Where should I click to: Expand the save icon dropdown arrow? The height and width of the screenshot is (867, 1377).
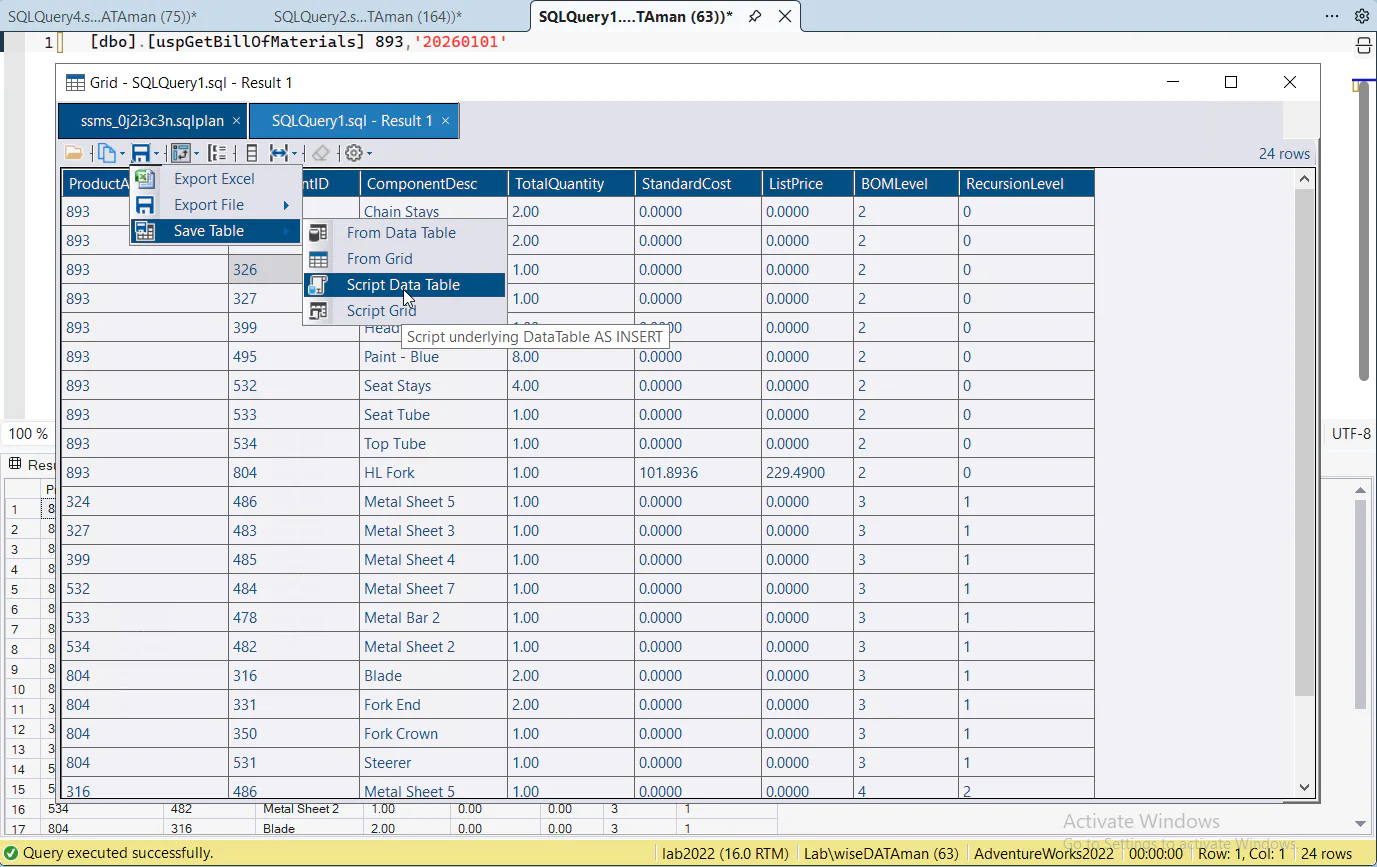click(157, 154)
